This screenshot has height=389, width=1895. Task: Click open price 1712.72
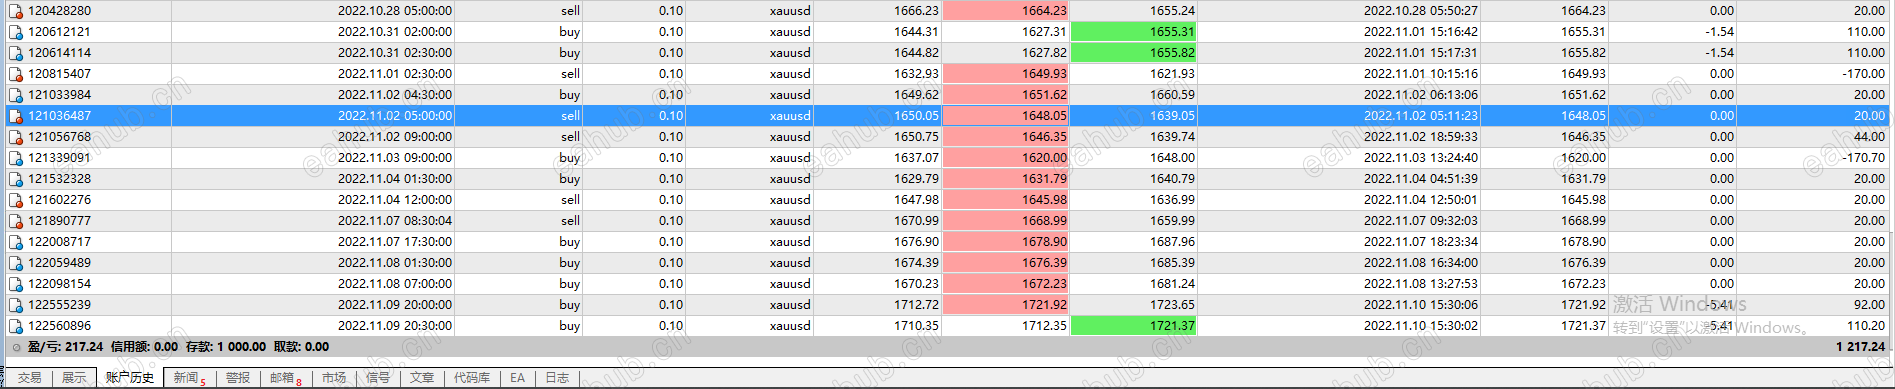916,305
